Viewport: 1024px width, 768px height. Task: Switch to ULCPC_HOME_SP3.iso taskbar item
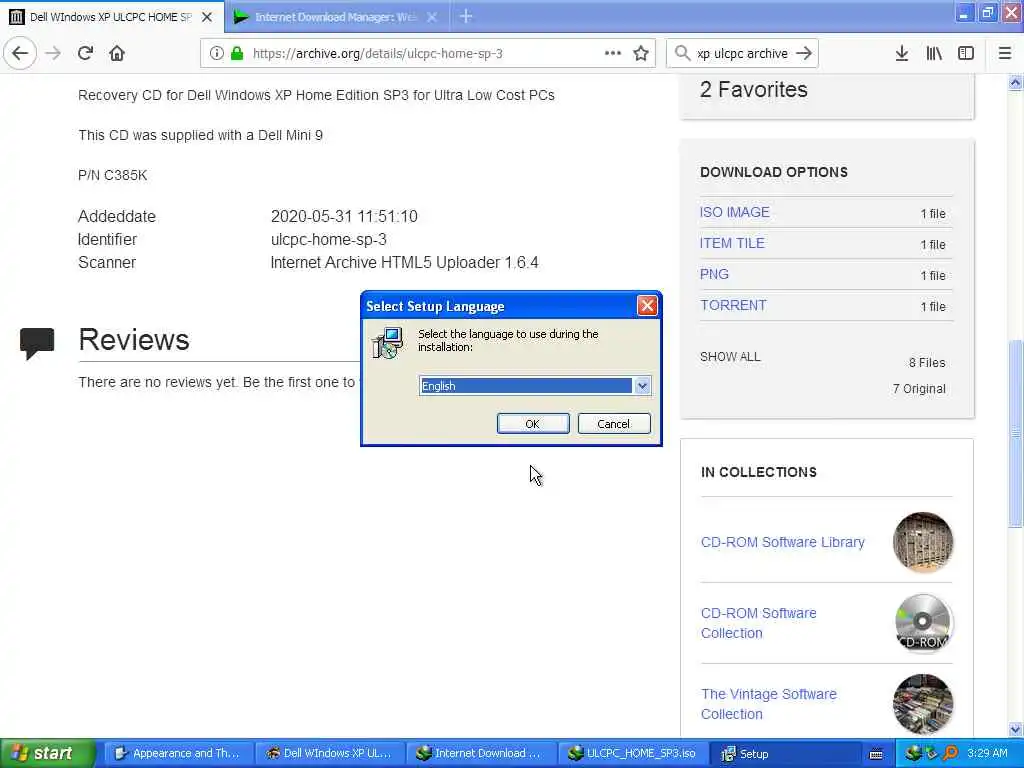click(633, 753)
